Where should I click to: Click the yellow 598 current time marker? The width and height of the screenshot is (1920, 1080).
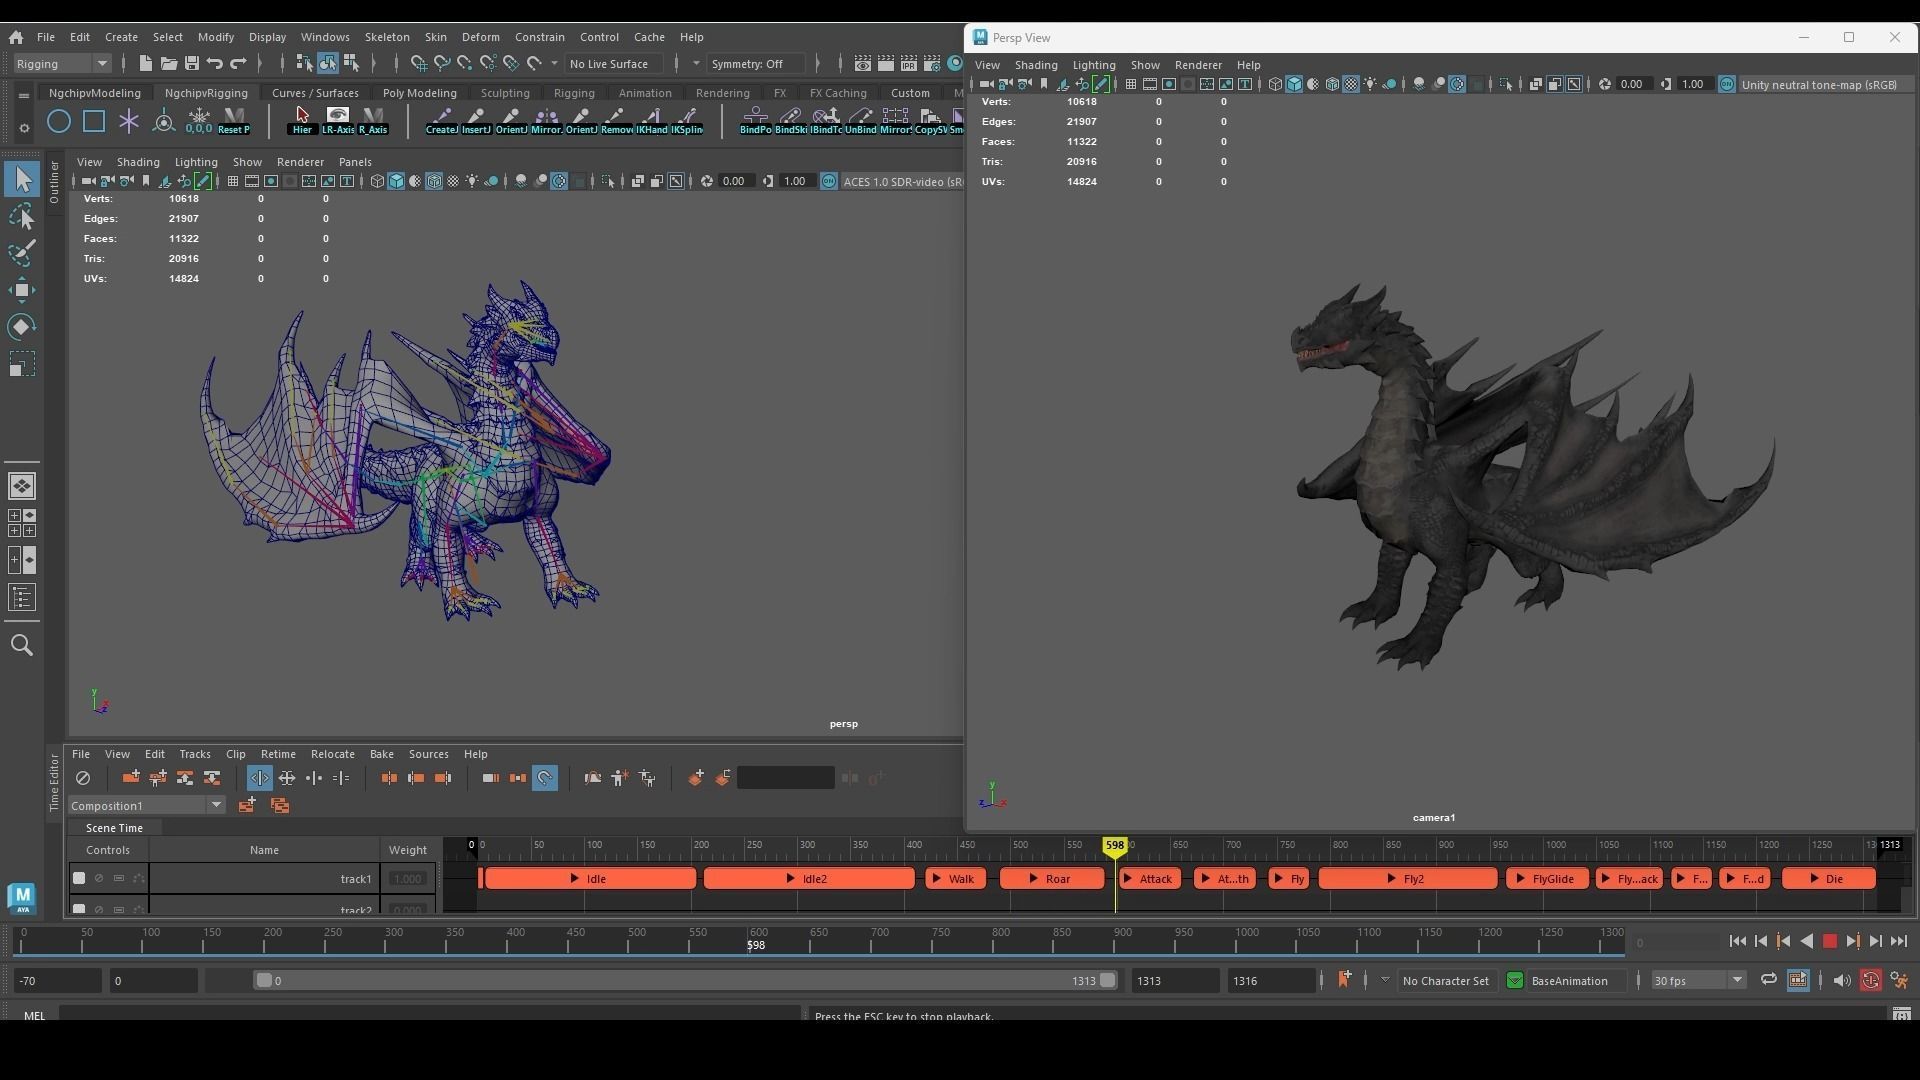(1115, 846)
